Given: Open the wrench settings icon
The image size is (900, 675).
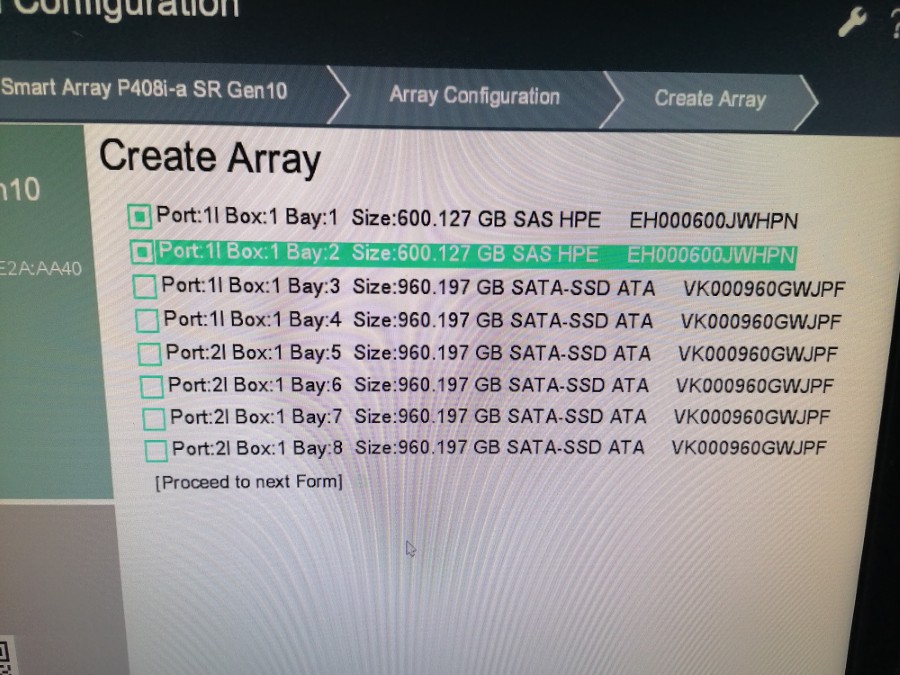Looking at the screenshot, I should pos(852,22).
